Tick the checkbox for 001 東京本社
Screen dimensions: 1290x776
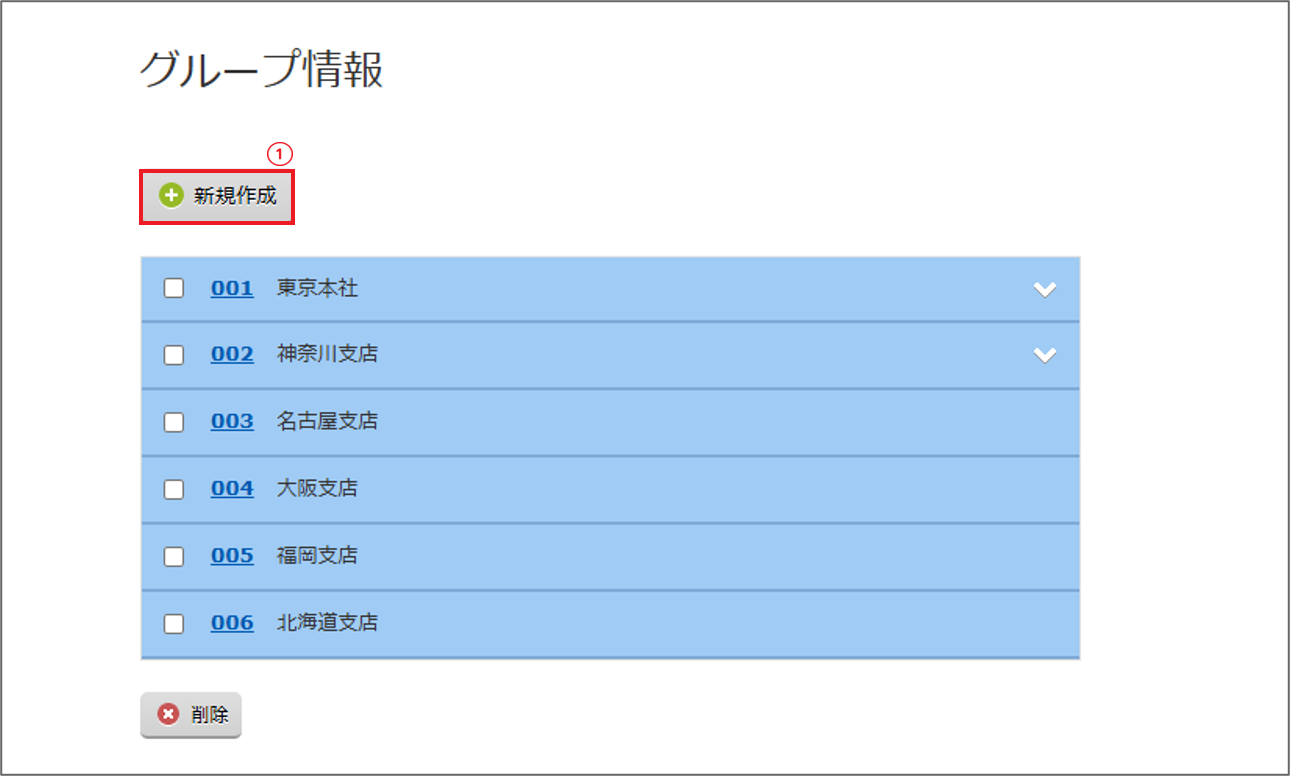tap(174, 288)
